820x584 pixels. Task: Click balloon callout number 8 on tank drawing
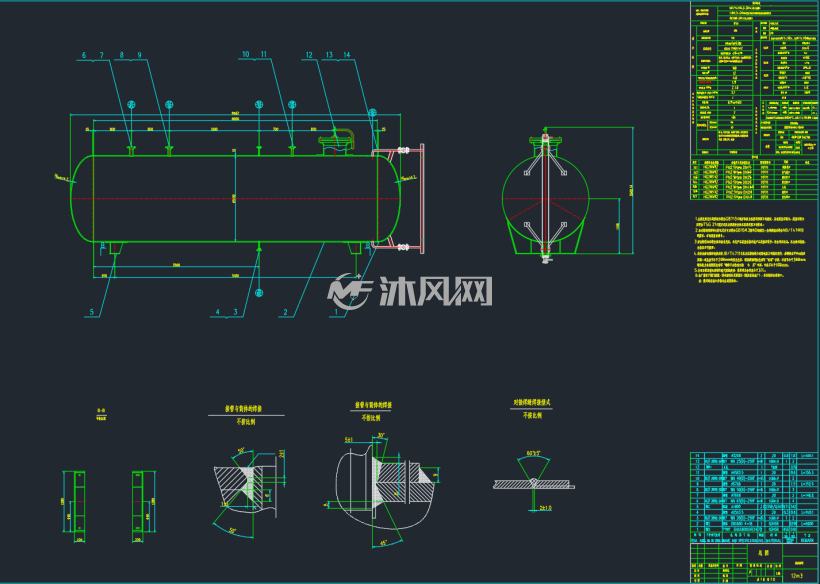pos(121,55)
